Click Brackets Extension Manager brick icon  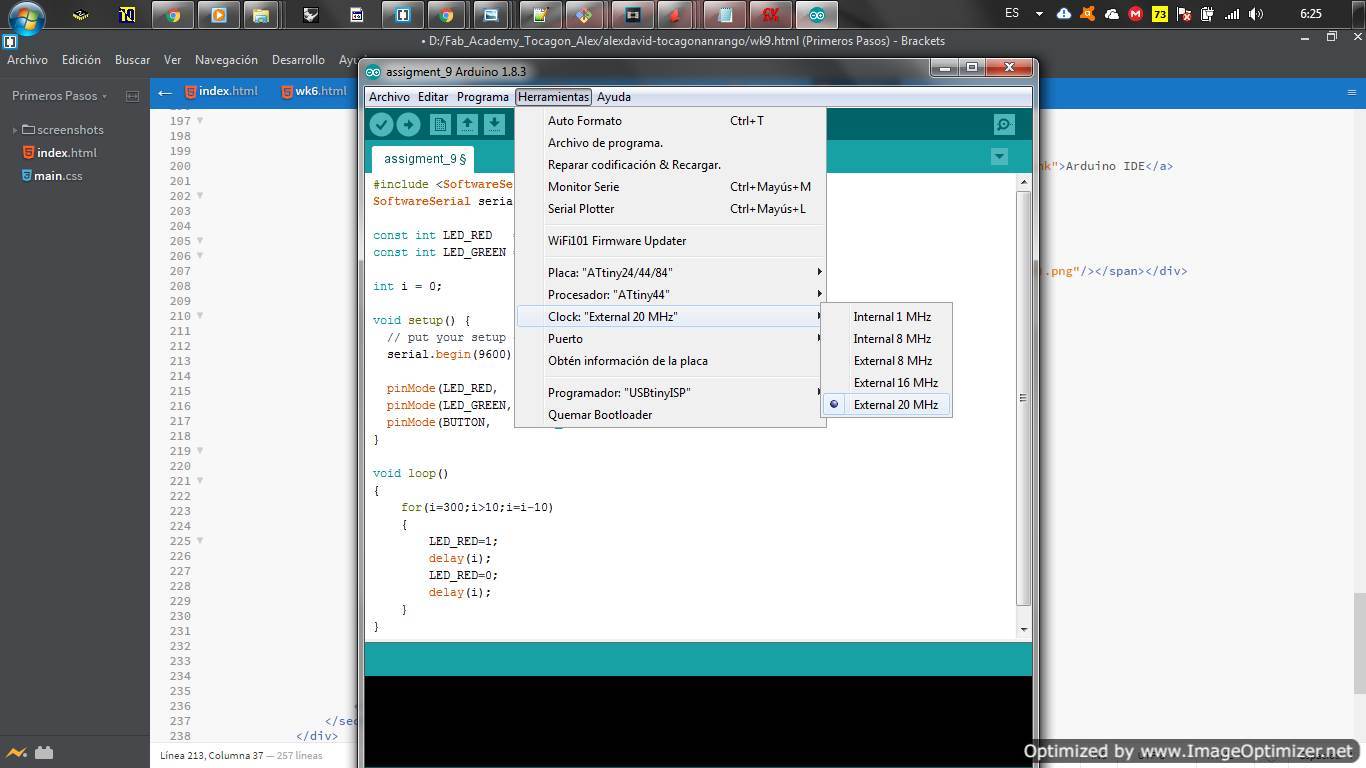[x=43, y=753]
